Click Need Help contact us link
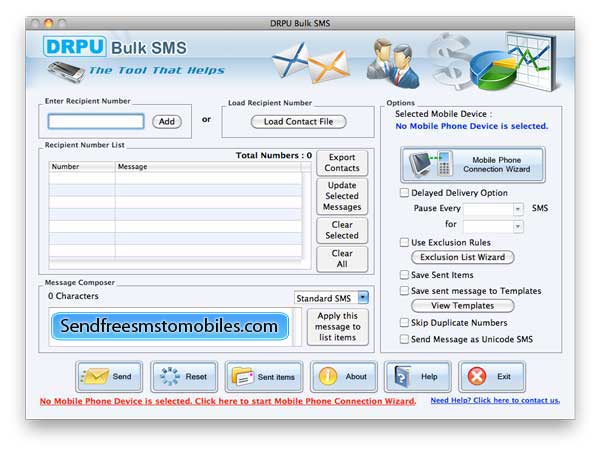Screen dimensions: 600x454 495,400
